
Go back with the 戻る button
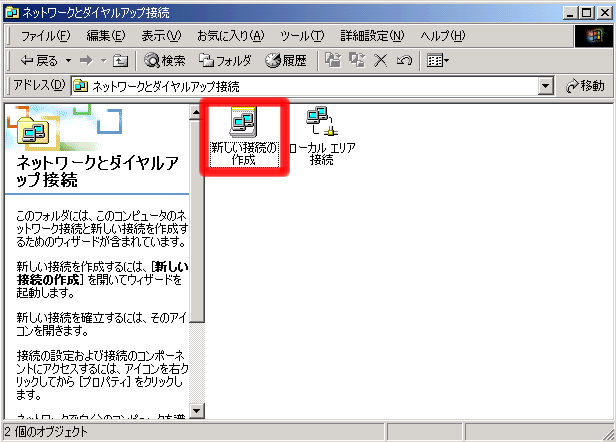39,61
